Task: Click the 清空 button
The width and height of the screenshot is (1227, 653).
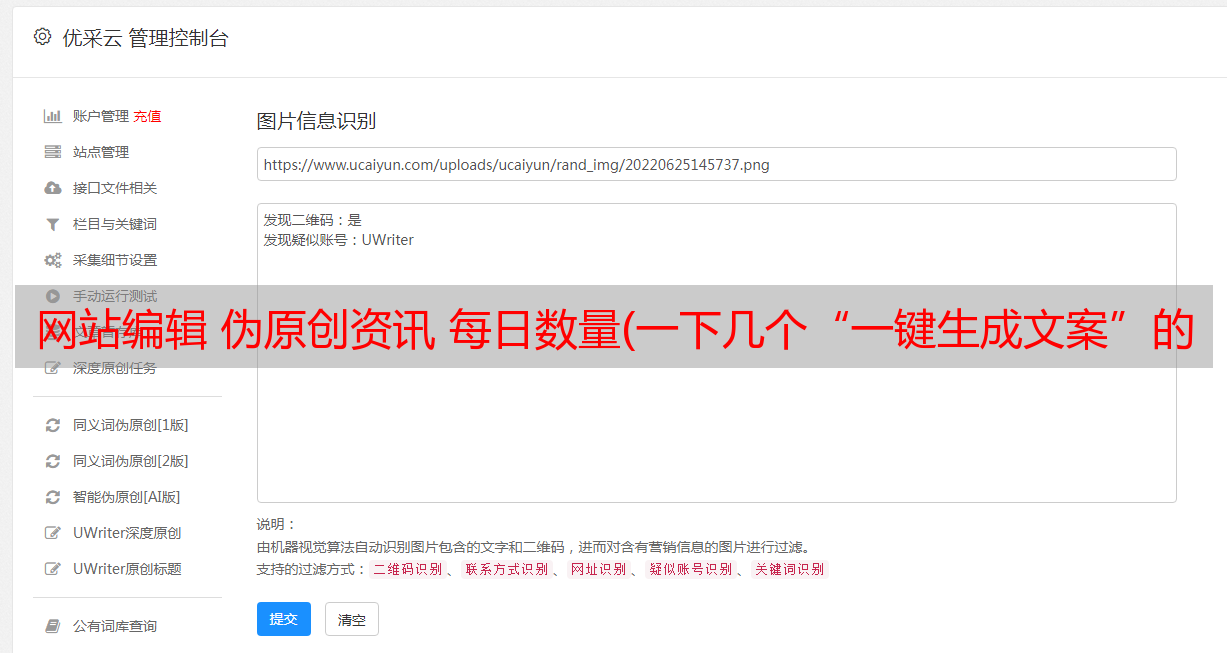Action: (x=352, y=620)
